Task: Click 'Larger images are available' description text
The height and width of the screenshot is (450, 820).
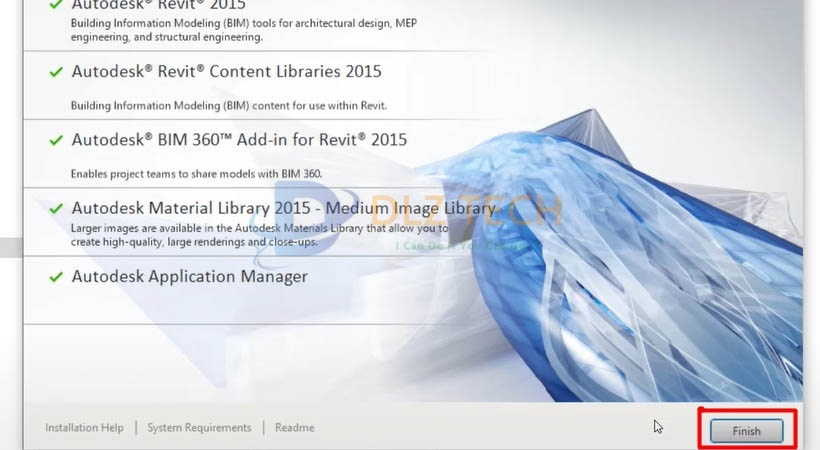Action: [x=259, y=235]
